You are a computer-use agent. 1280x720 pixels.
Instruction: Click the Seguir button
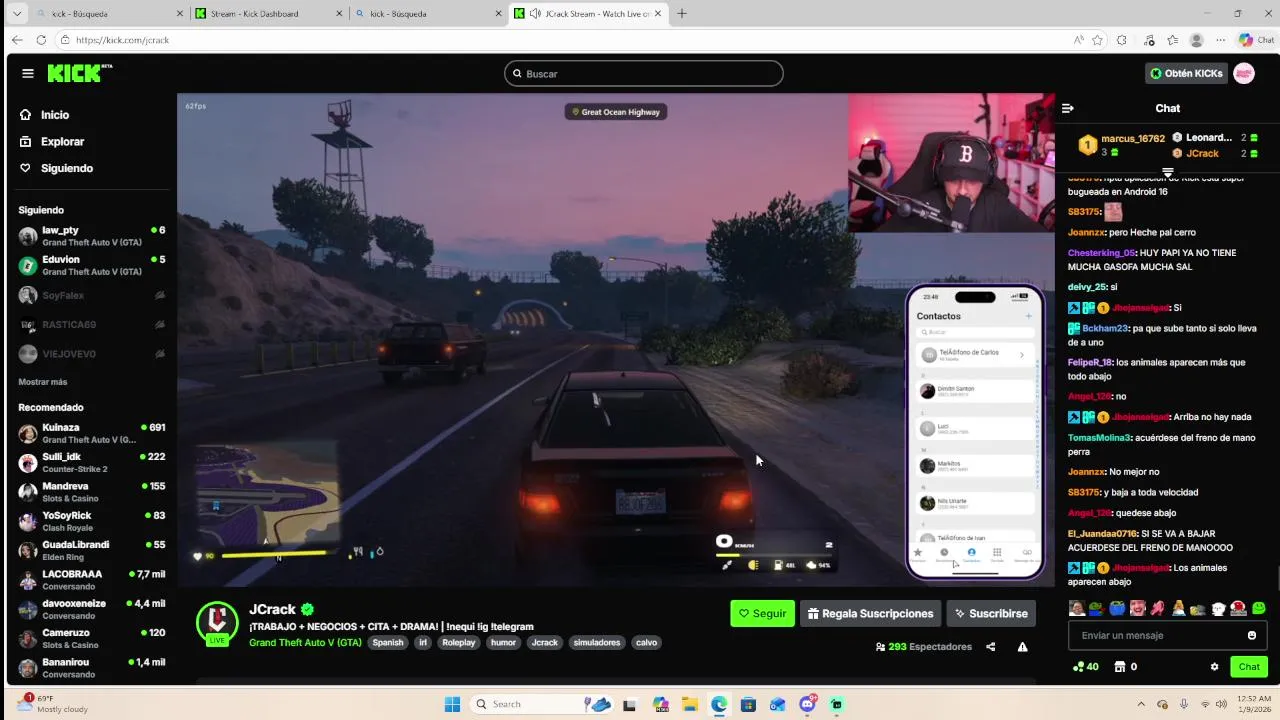(x=762, y=614)
